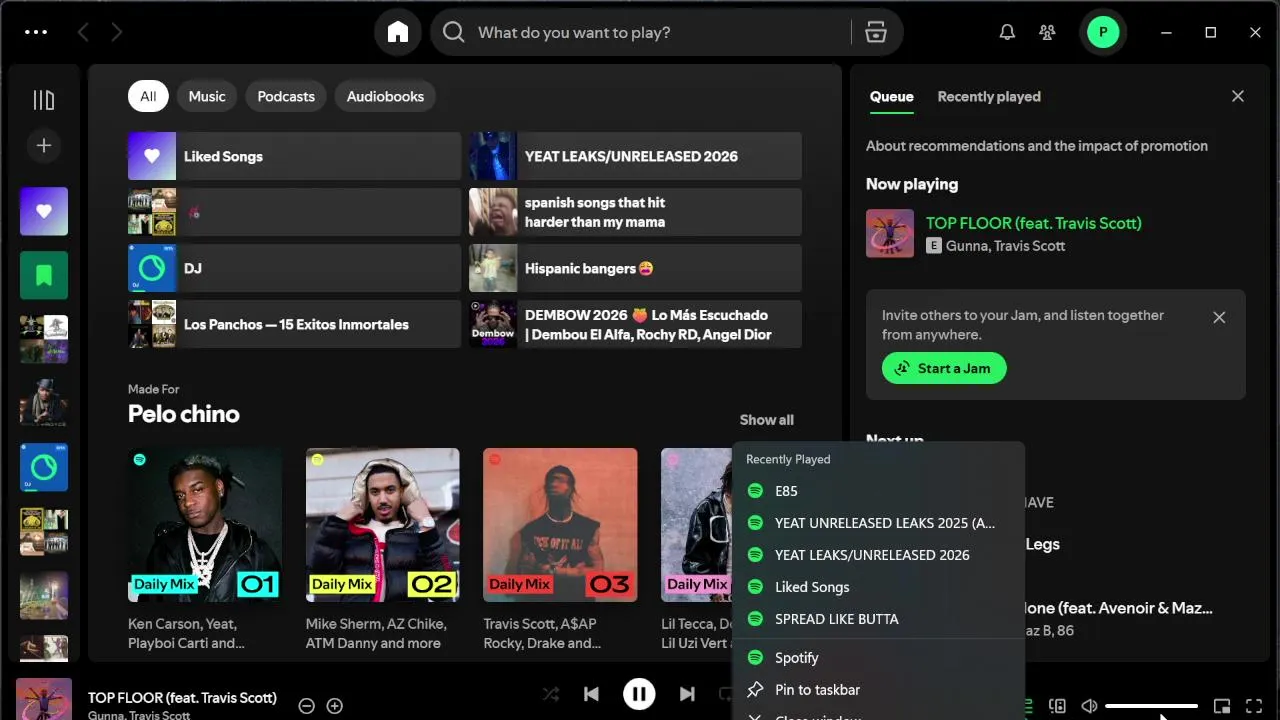Open the DJ item in the sidebar

(44, 467)
